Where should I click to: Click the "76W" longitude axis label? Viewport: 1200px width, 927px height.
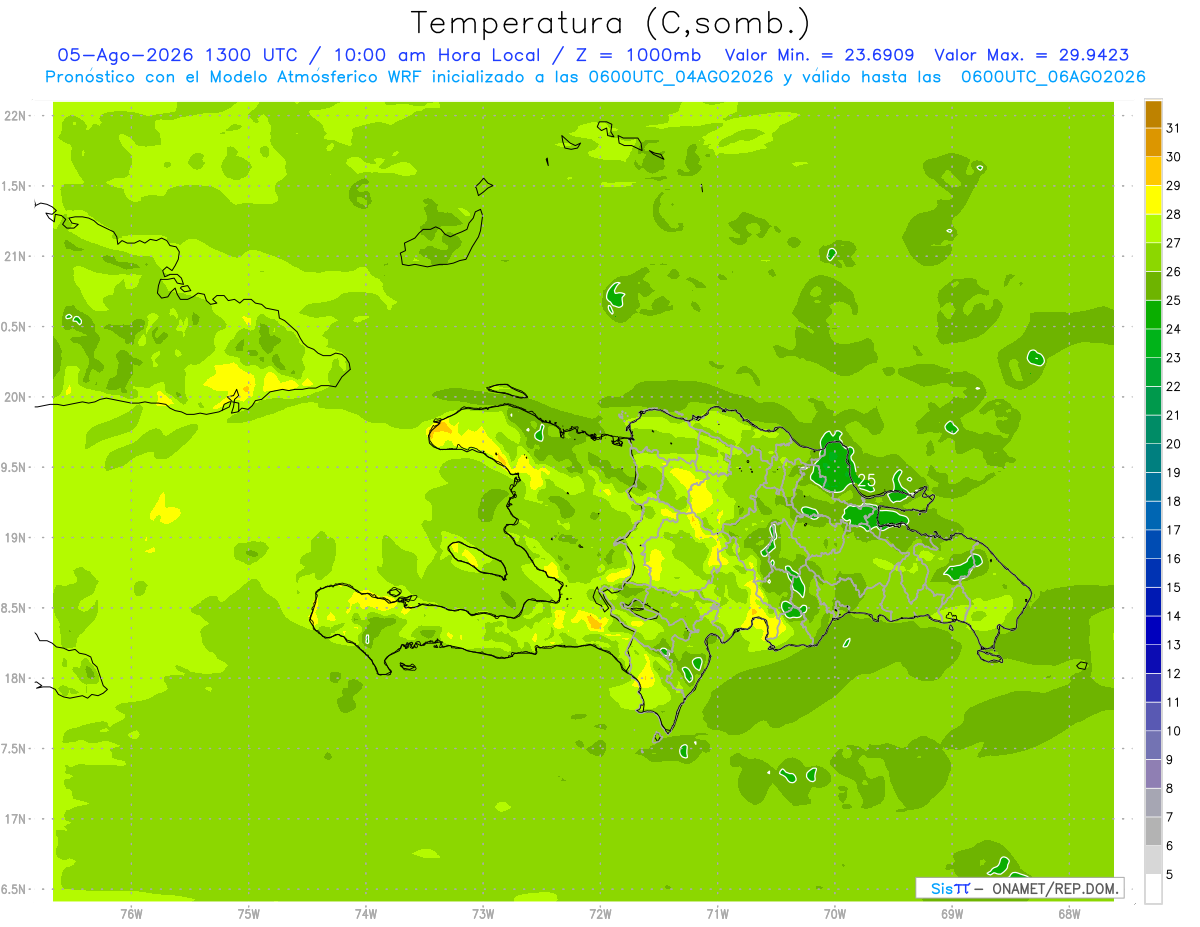[x=131, y=914]
